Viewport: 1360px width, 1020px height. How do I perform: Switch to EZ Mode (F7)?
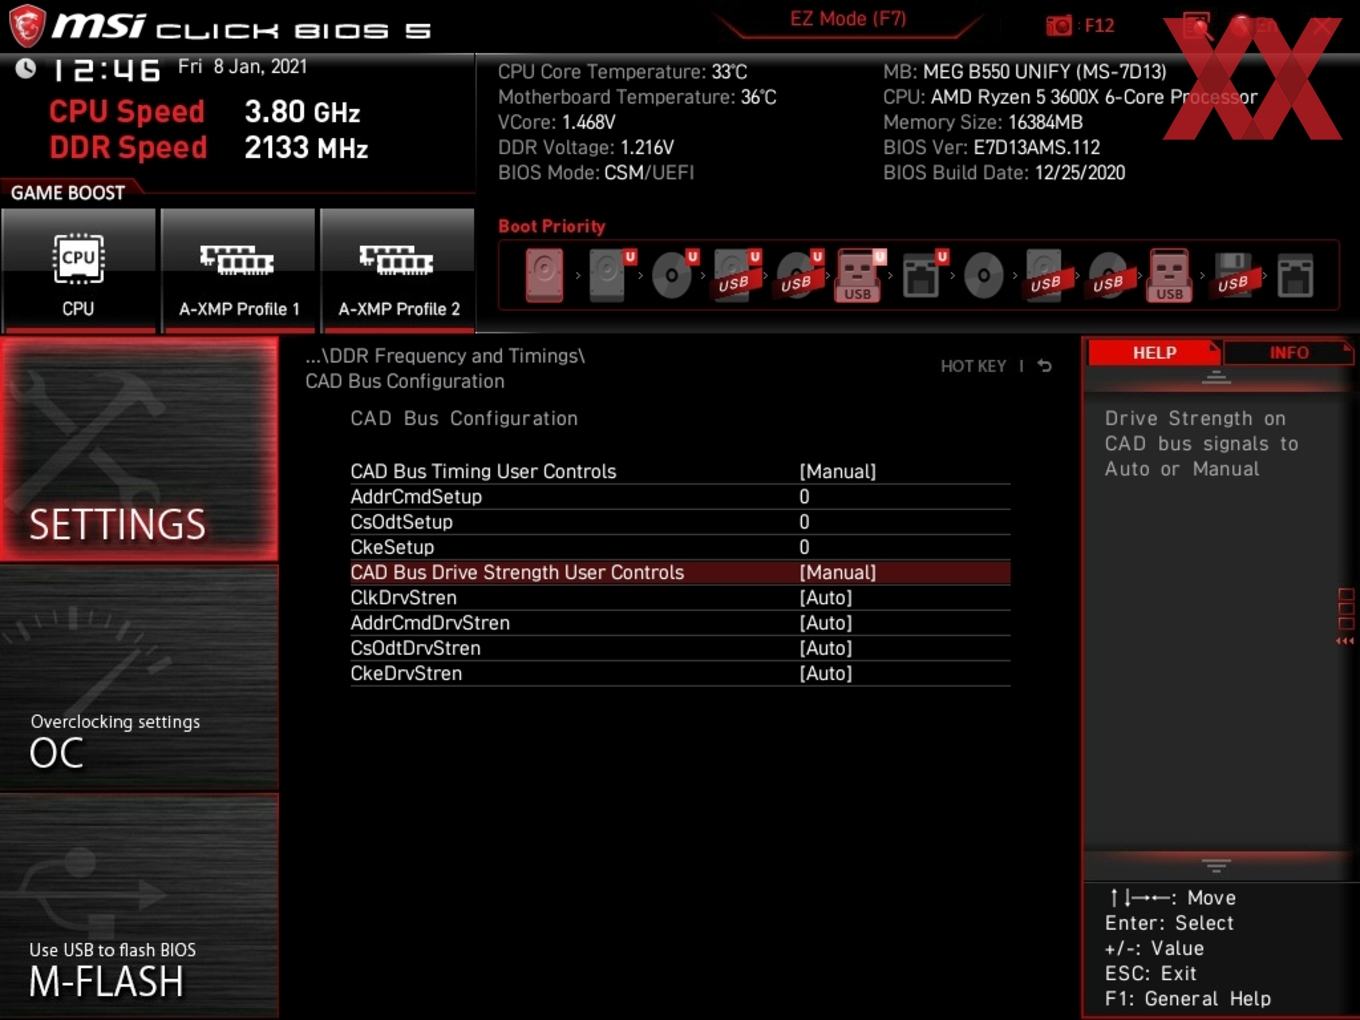coord(848,19)
